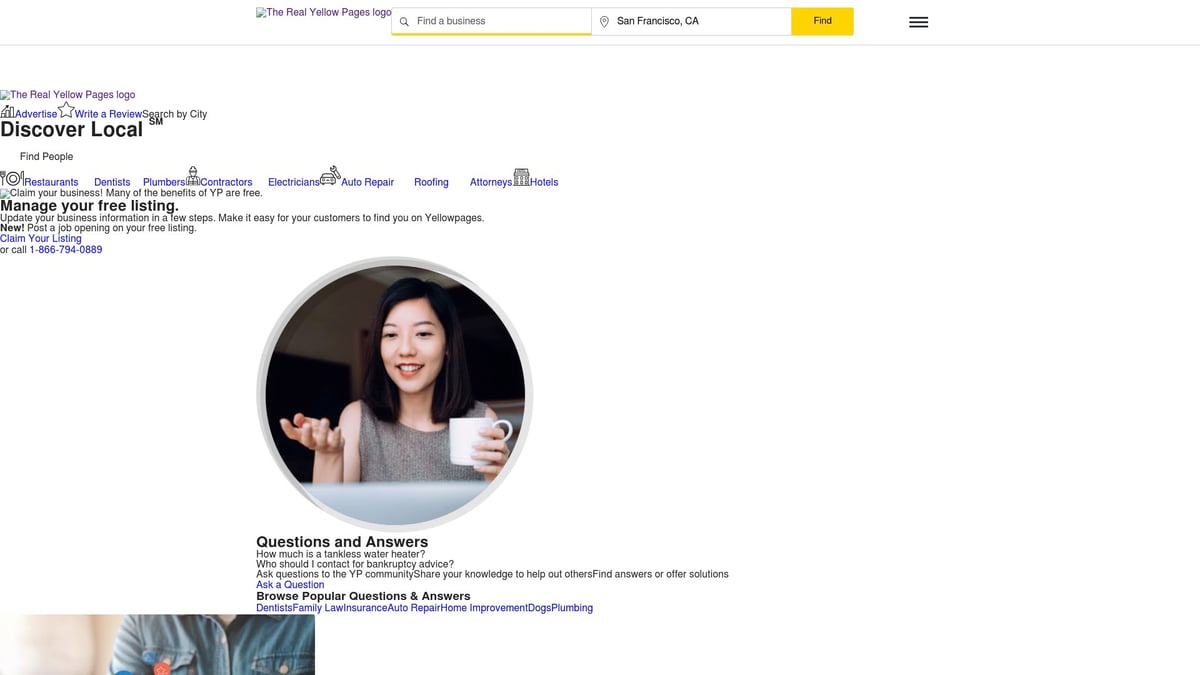Viewport: 1200px width, 675px height.
Task: Click the circular photo of a woman with a mug
Action: point(395,395)
